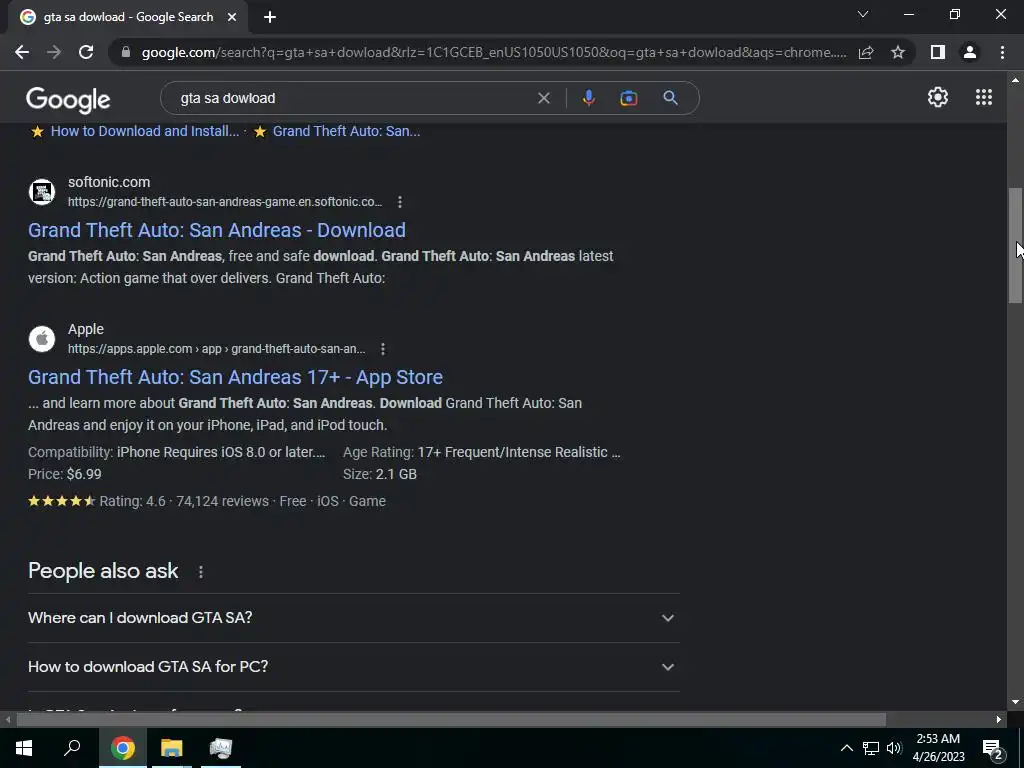
Task: Close the gta sa dowload tab
Action: coord(232,17)
